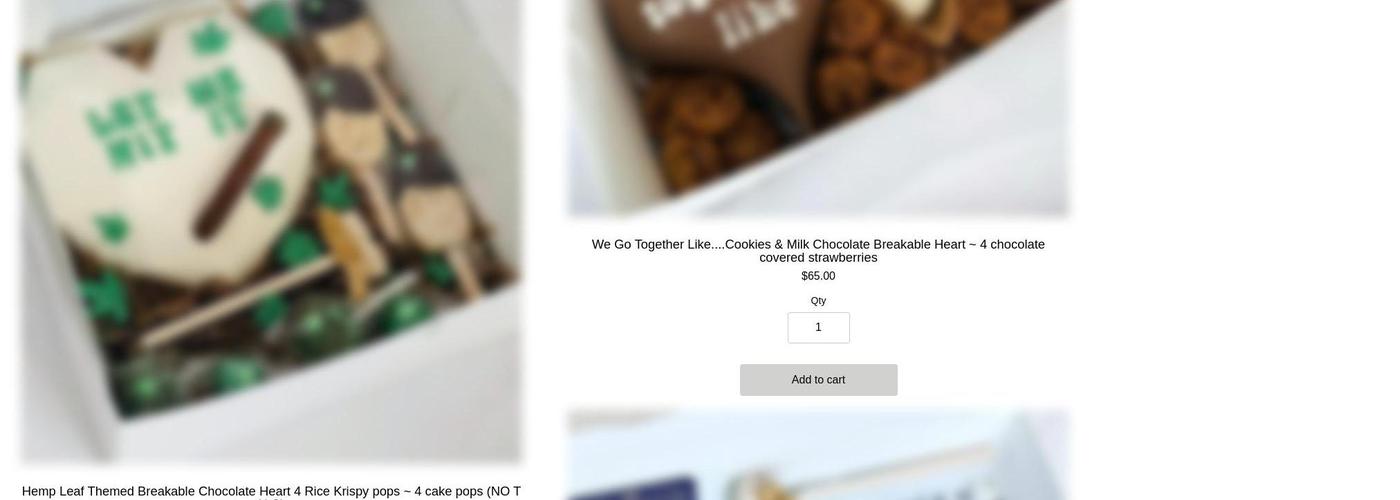The width and height of the screenshot is (1400, 500).
Task: Click the Qty label above the quantity box
Action: tap(818, 301)
